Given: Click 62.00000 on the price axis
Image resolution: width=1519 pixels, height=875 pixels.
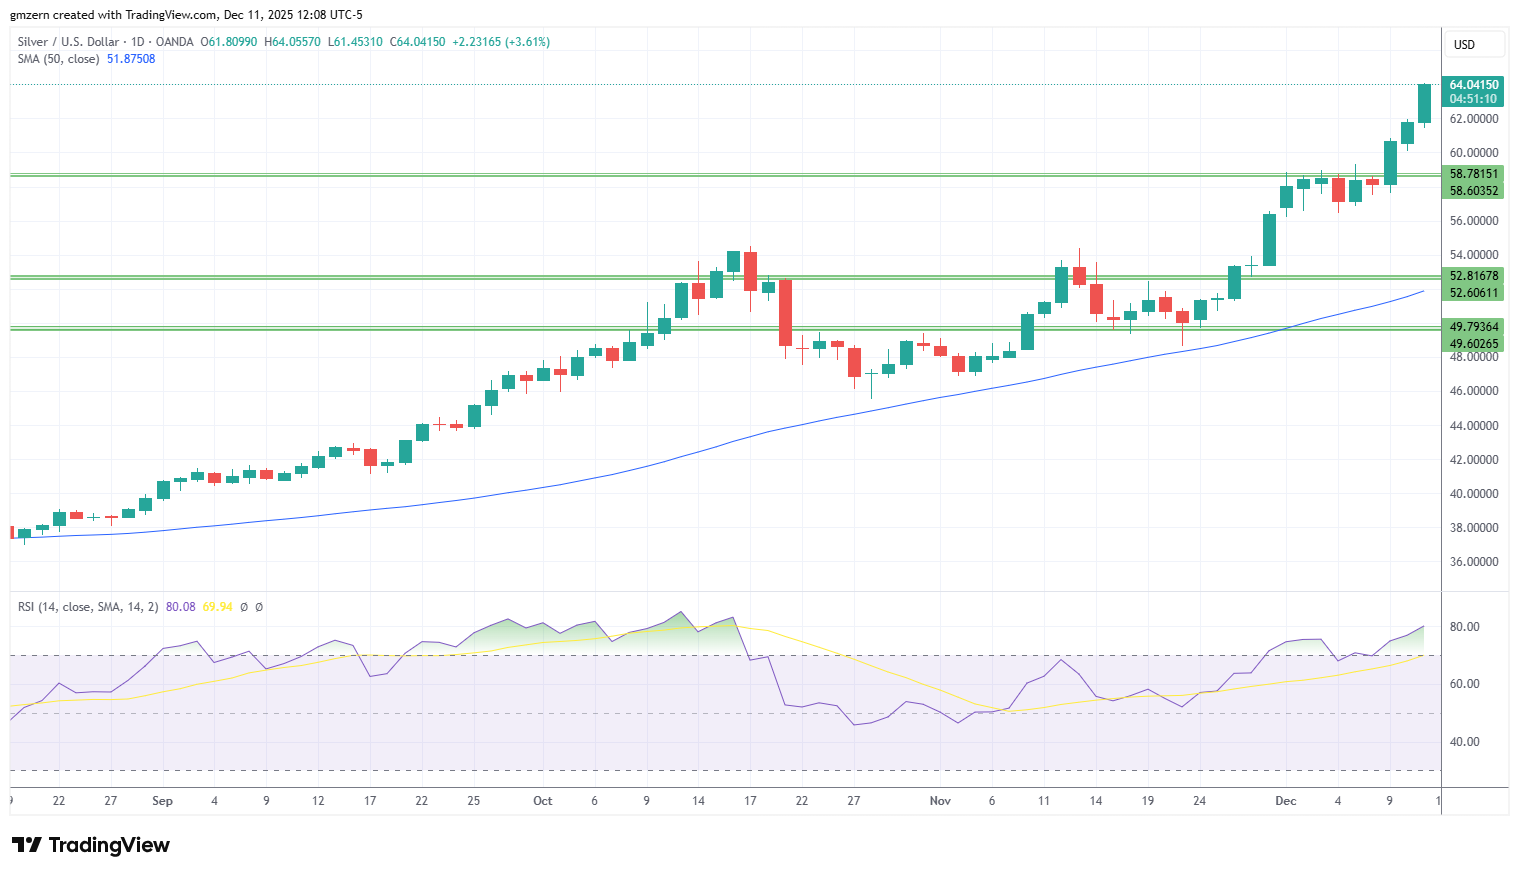Looking at the screenshot, I should click(1474, 119).
